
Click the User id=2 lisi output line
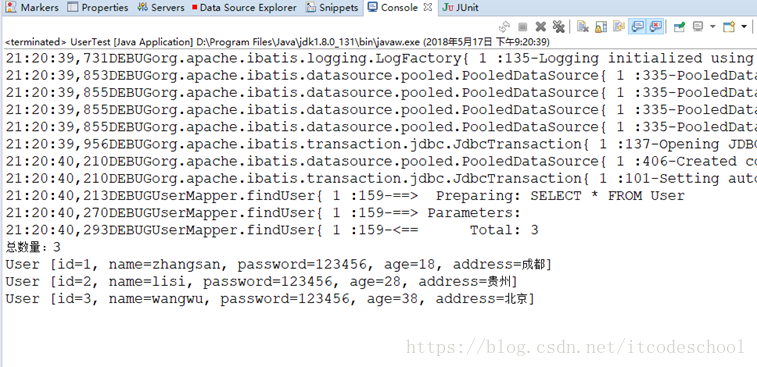pyautogui.click(x=261, y=281)
